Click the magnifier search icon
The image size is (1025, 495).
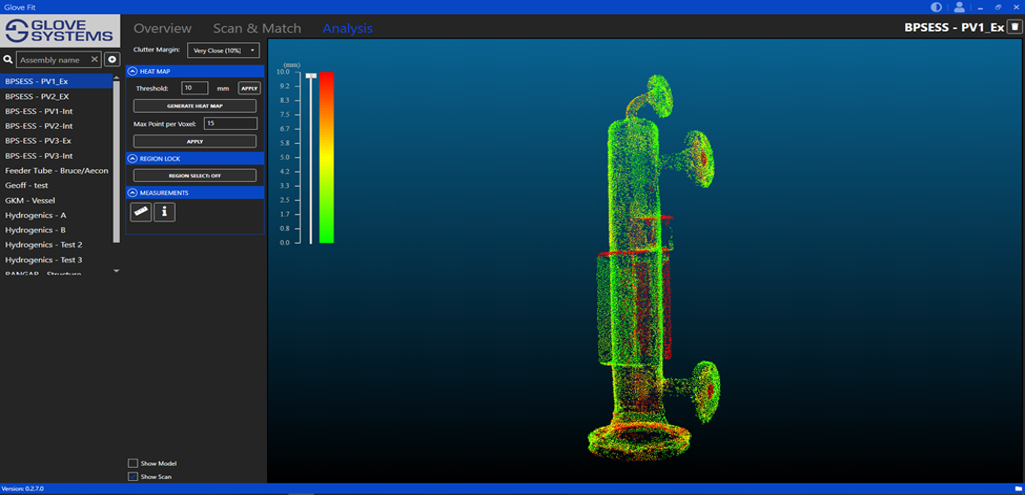click(8, 60)
